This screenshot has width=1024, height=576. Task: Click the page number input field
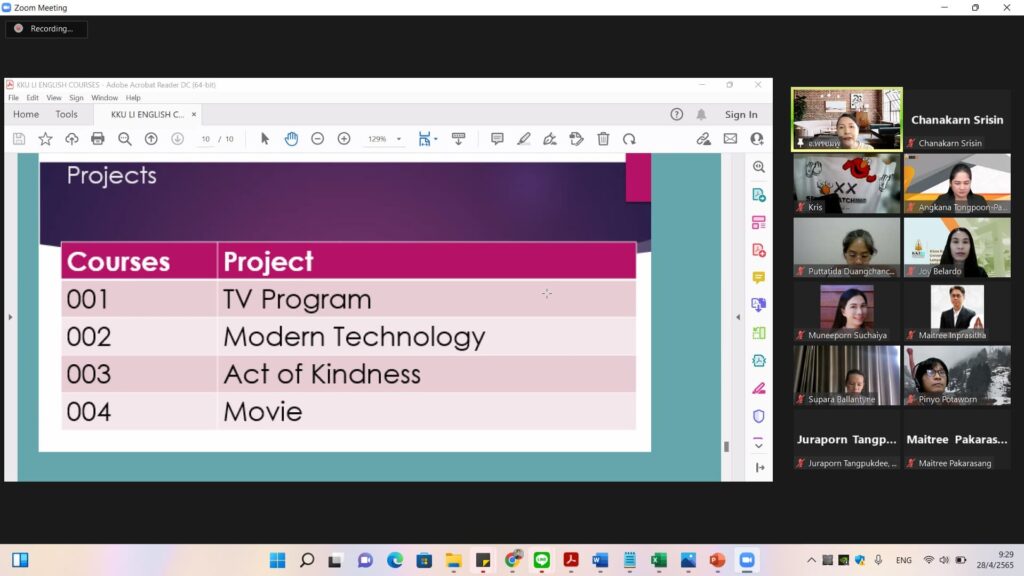click(x=206, y=139)
